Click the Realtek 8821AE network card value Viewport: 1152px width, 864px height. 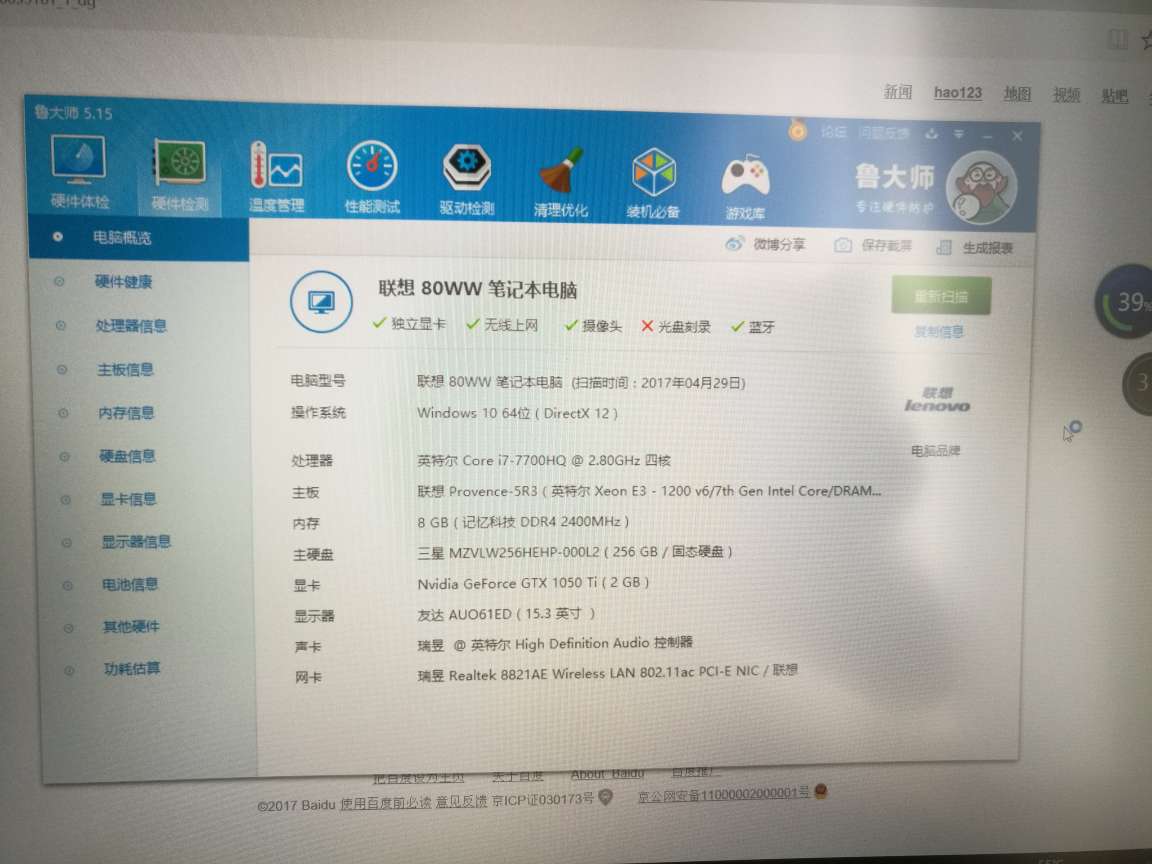608,673
